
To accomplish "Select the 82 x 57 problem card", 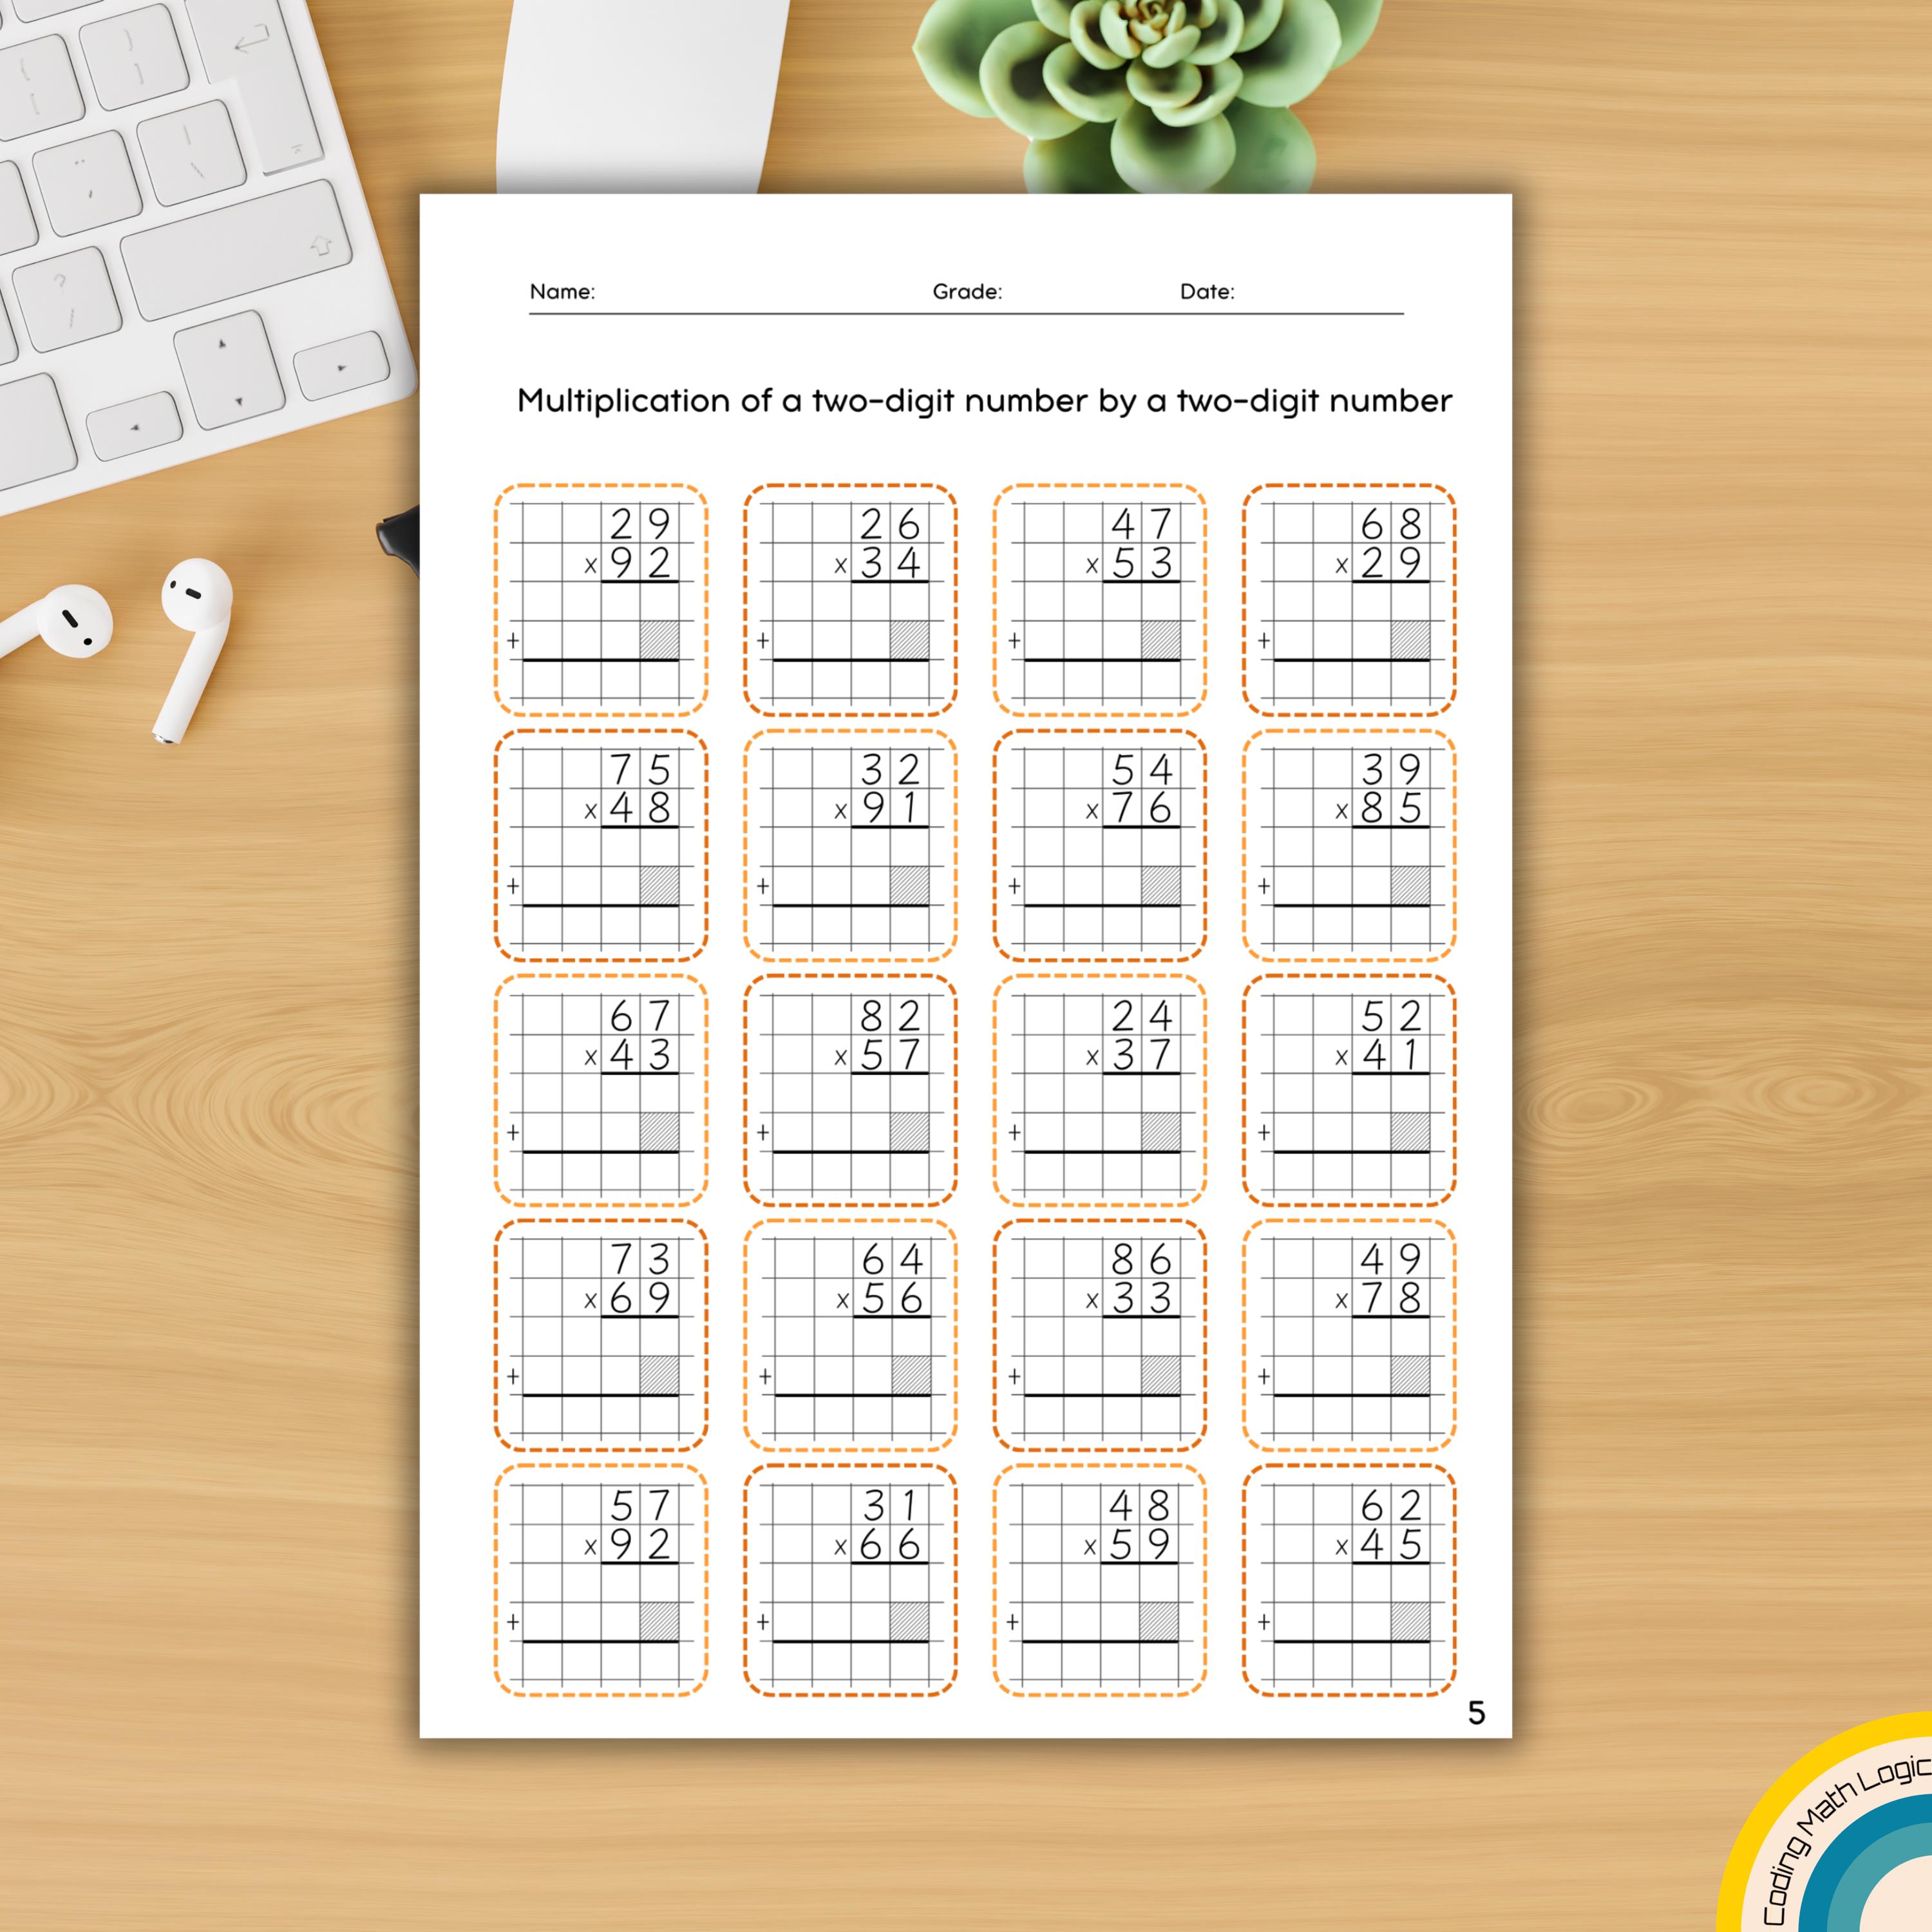I will pyautogui.click(x=850, y=1091).
